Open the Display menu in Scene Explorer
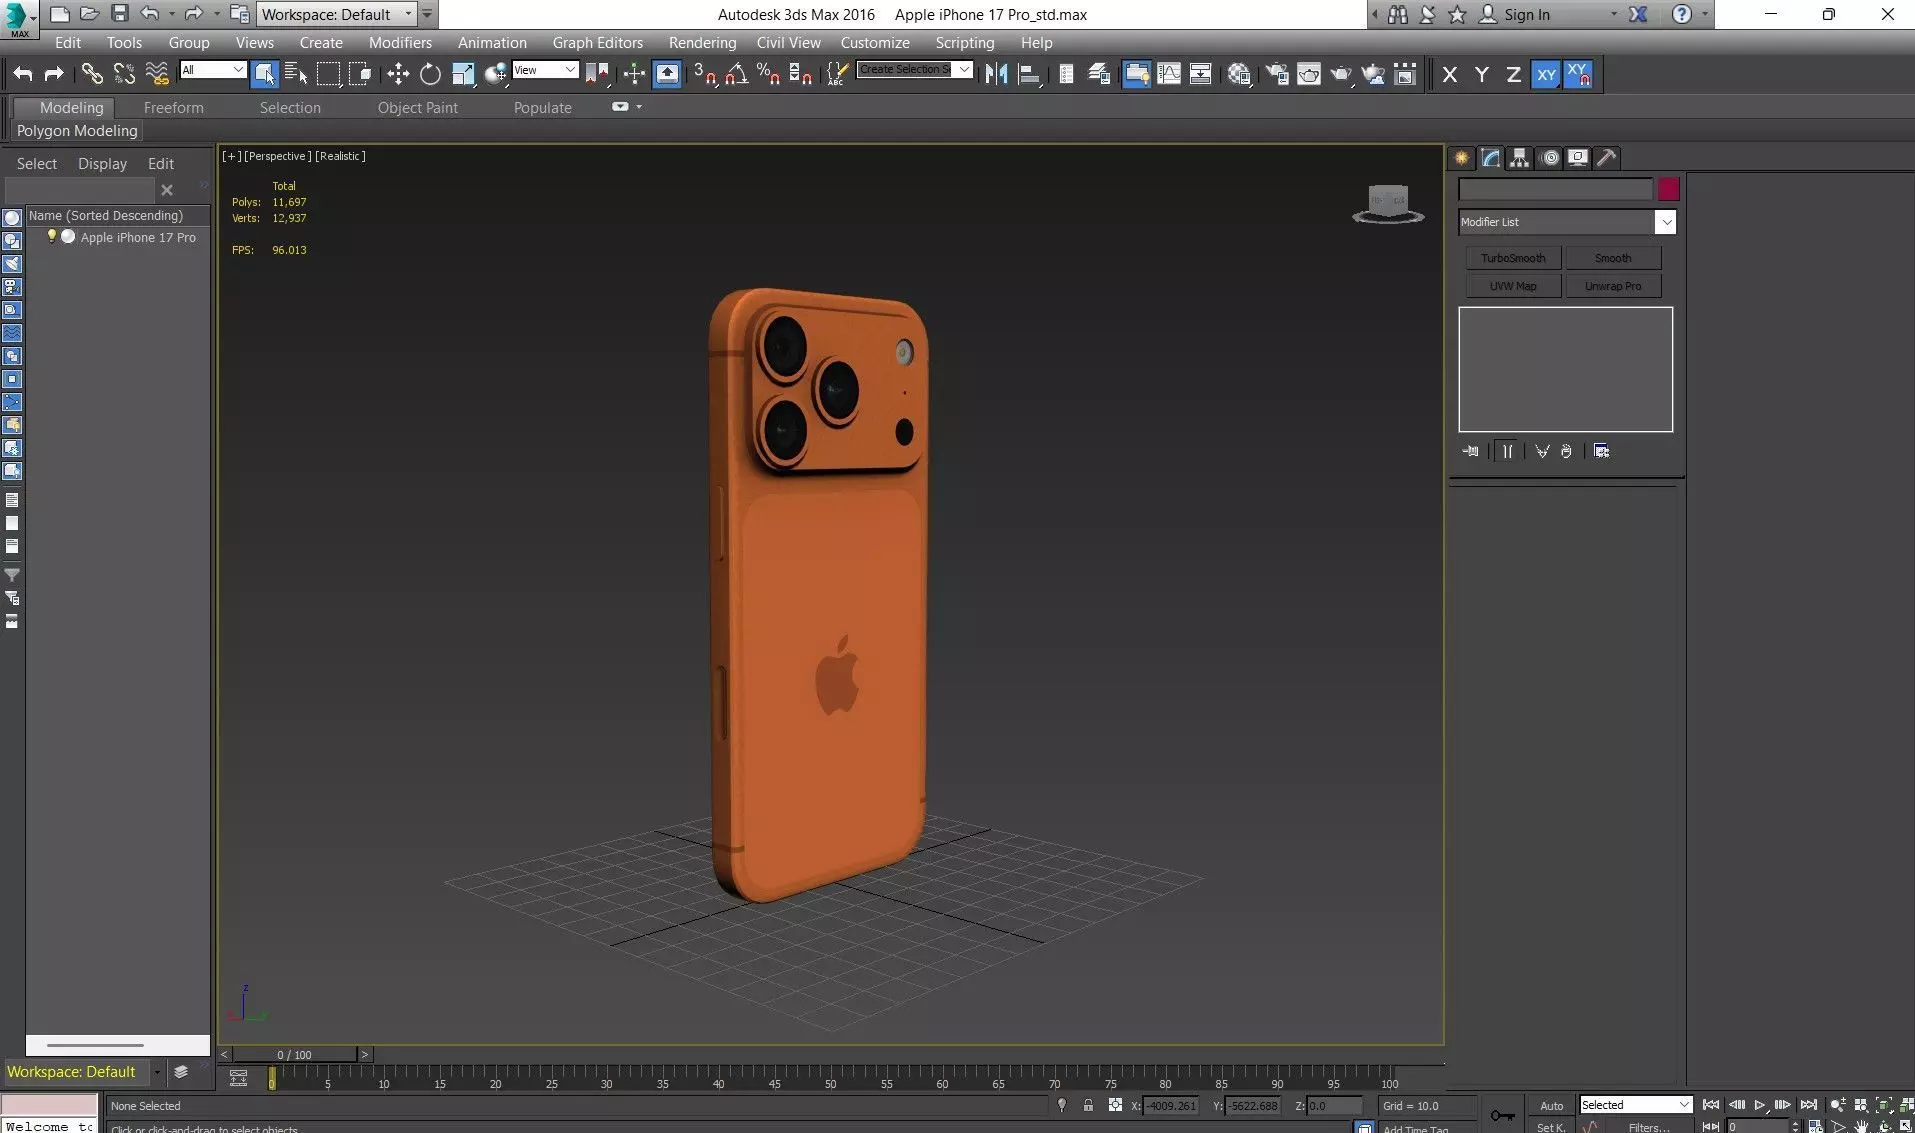 (102, 164)
